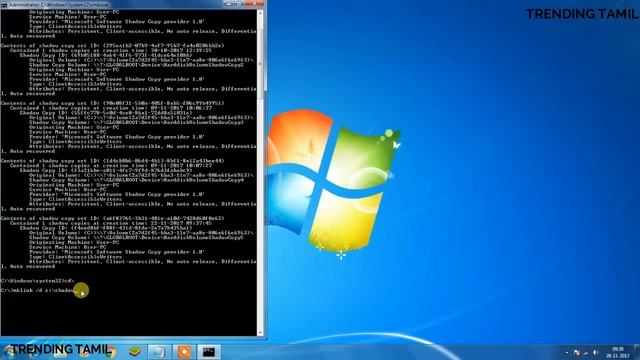Minimize the Command Prompt window
The height and width of the screenshot is (360, 640).
229,4
